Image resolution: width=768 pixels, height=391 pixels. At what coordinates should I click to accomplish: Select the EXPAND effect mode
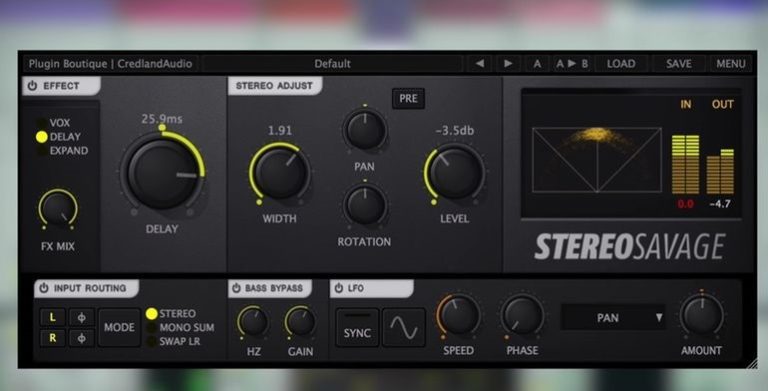point(63,151)
